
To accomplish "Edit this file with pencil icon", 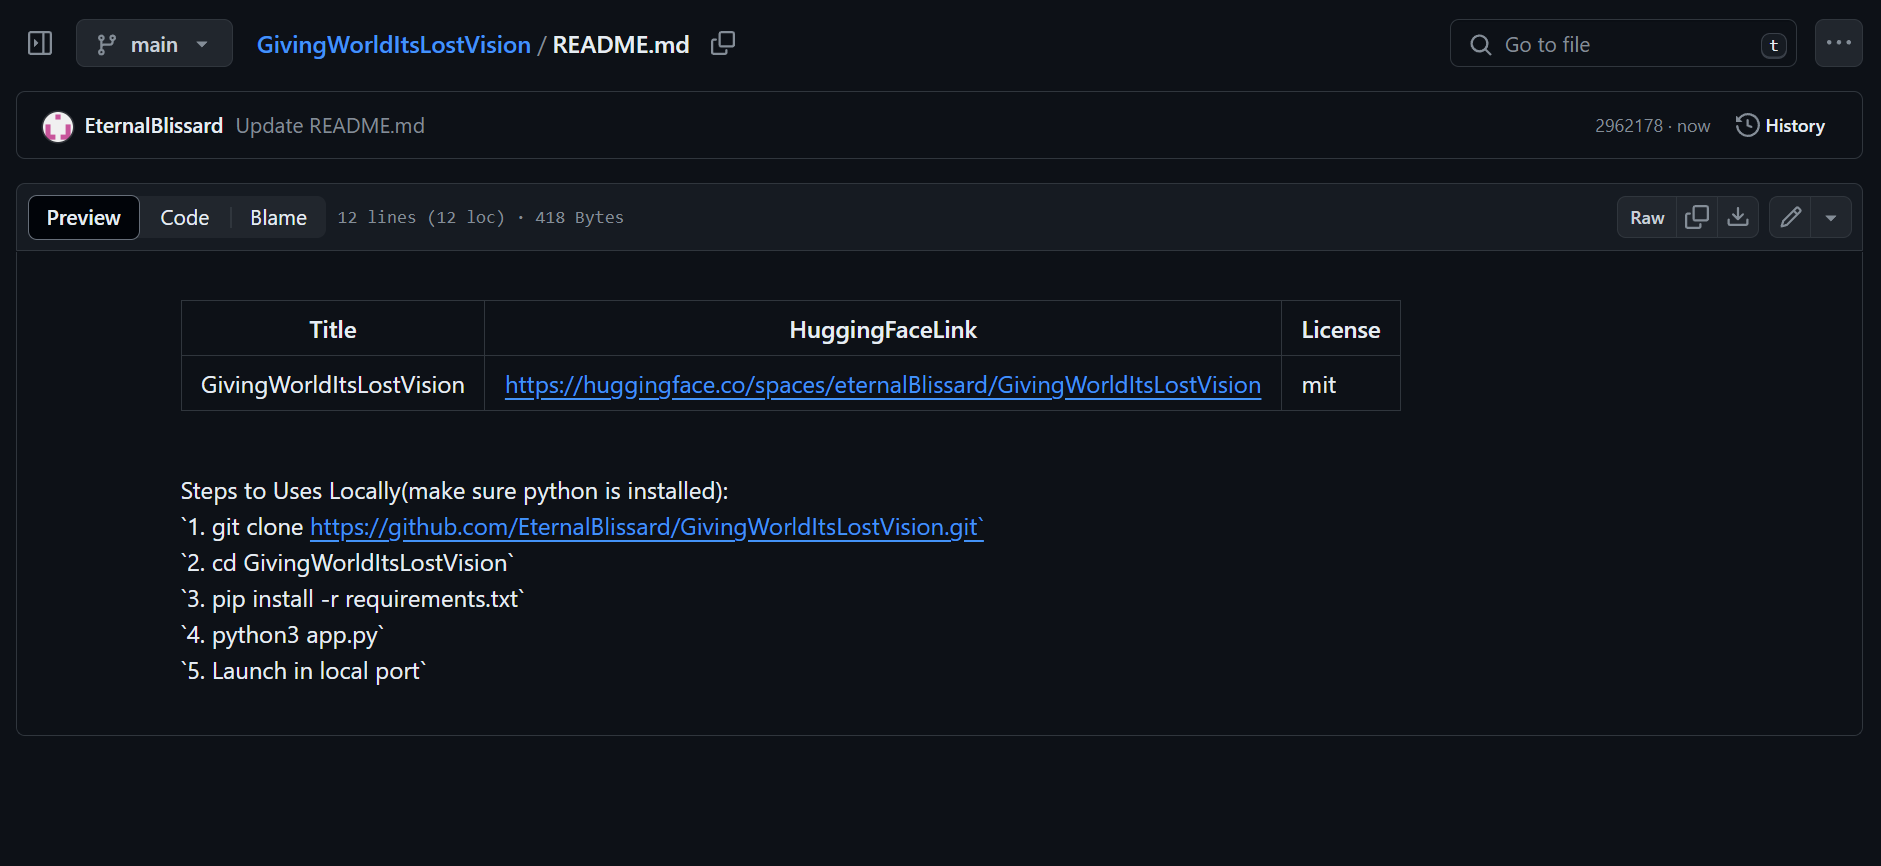I will (1790, 217).
